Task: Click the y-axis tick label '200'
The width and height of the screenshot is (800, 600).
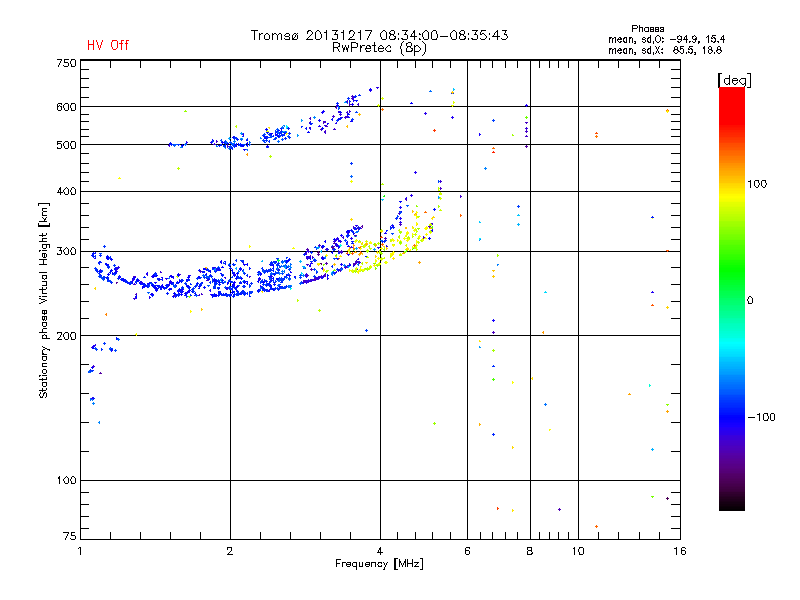Action: pyautogui.click(x=66, y=336)
